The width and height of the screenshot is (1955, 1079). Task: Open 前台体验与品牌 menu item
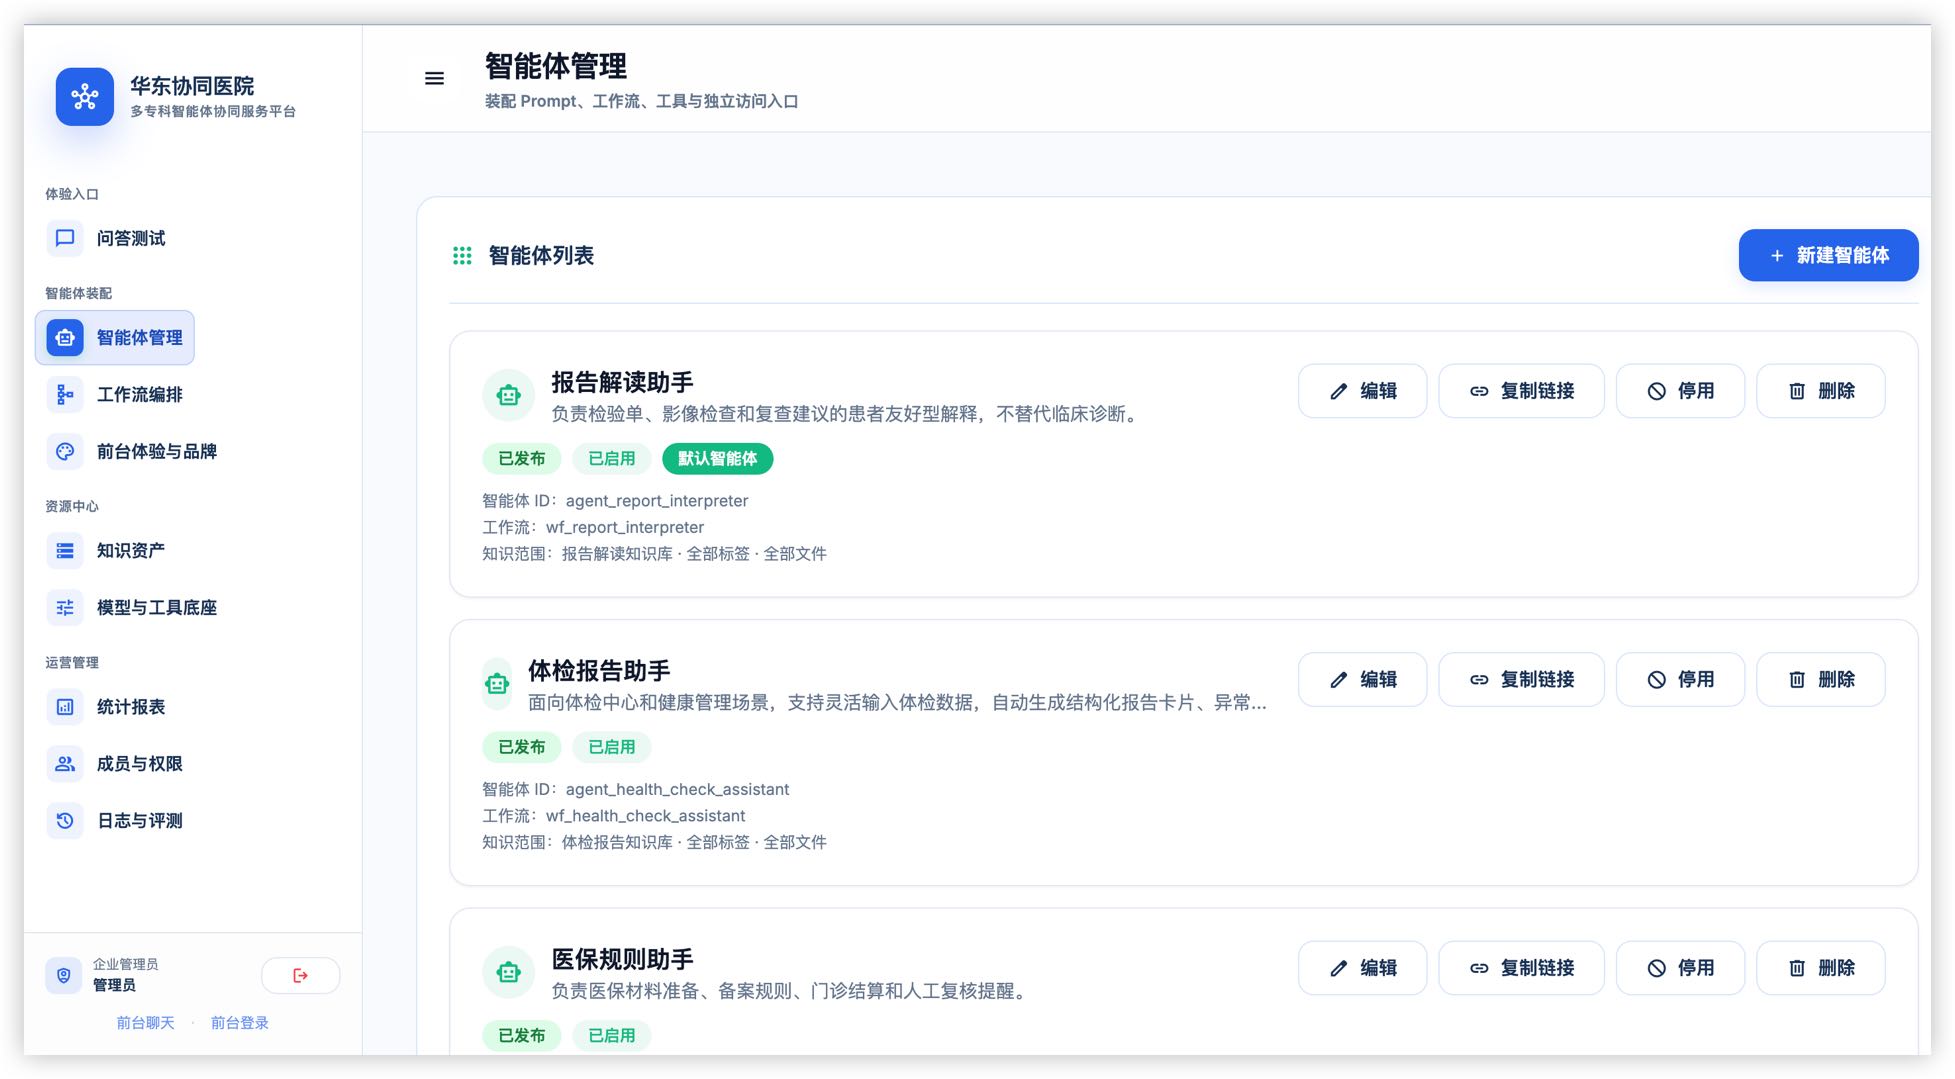132,452
